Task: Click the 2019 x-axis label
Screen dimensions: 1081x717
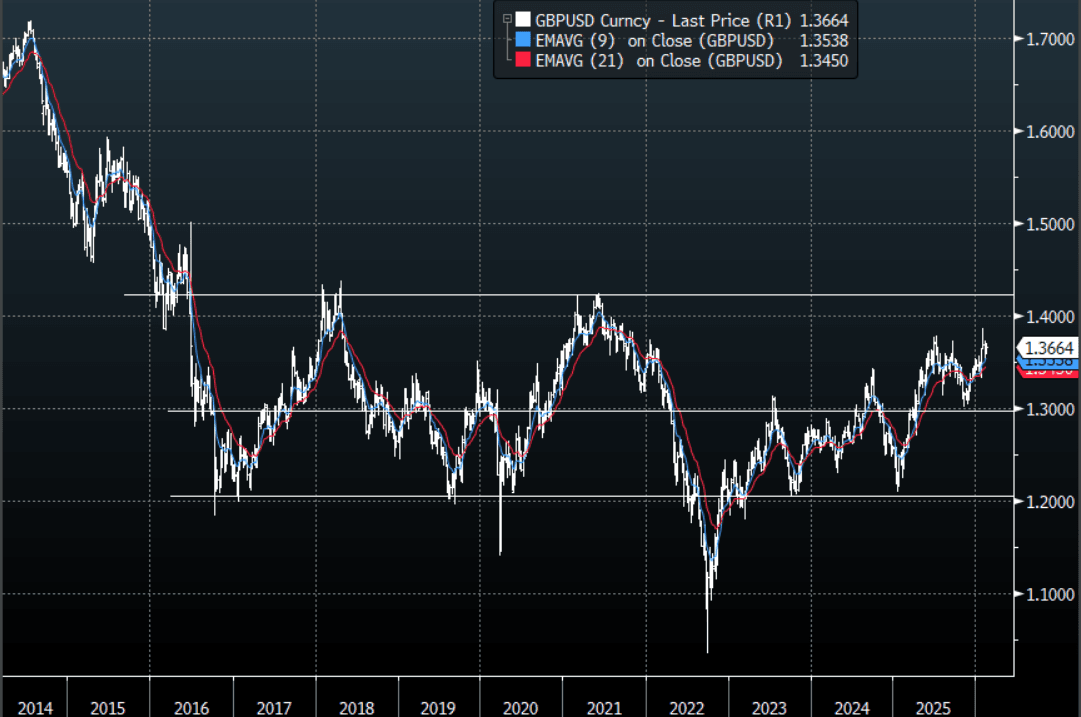Action: point(438,708)
